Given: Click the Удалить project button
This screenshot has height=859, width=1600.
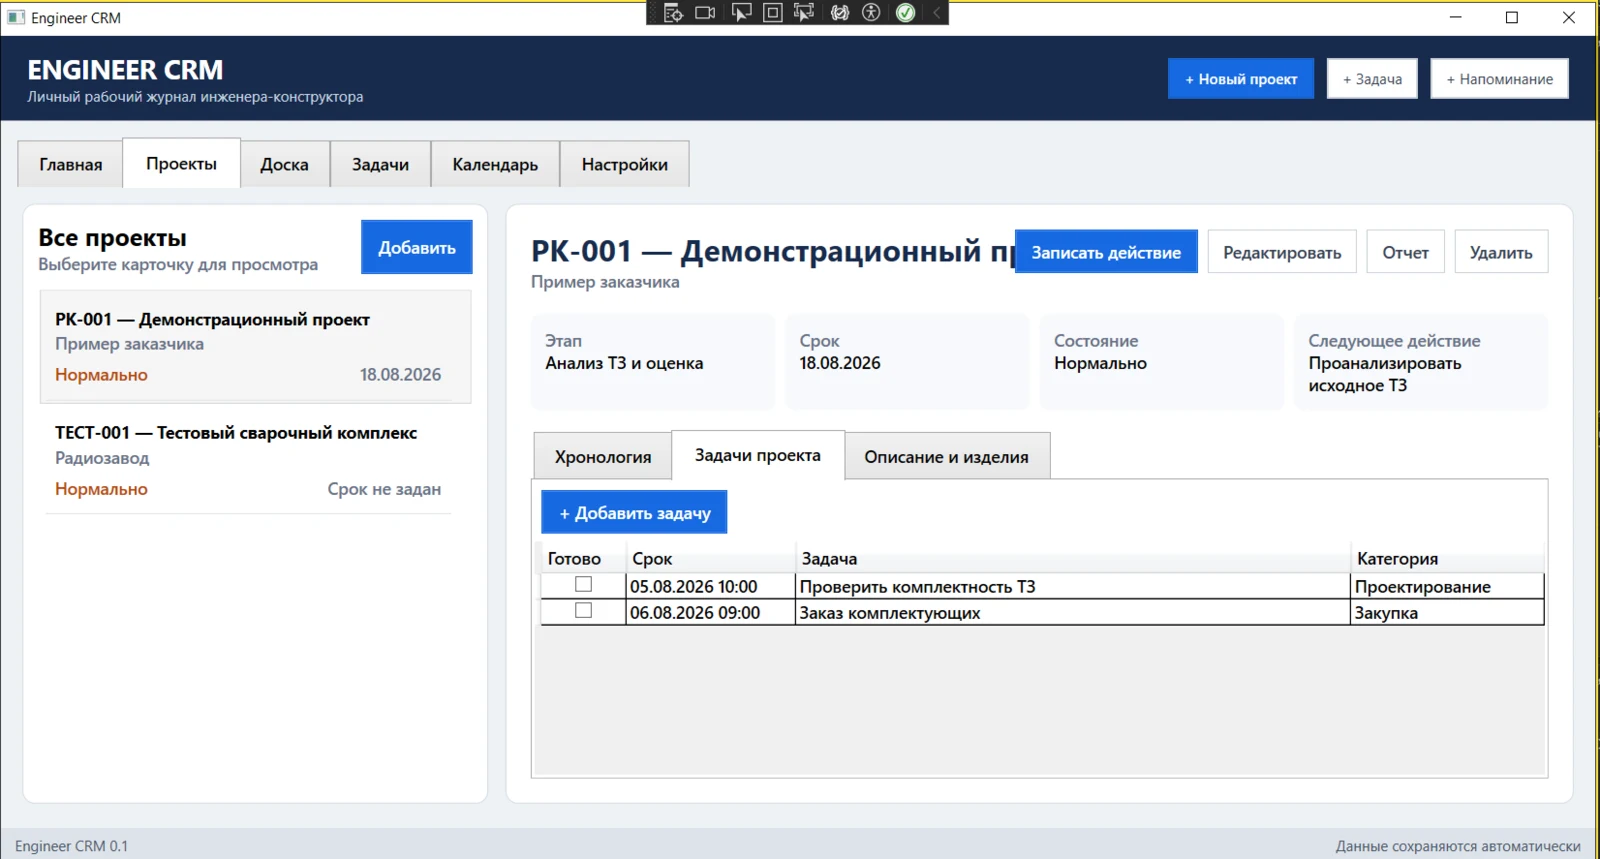Looking at the screenshot, I should (1501, 252).
